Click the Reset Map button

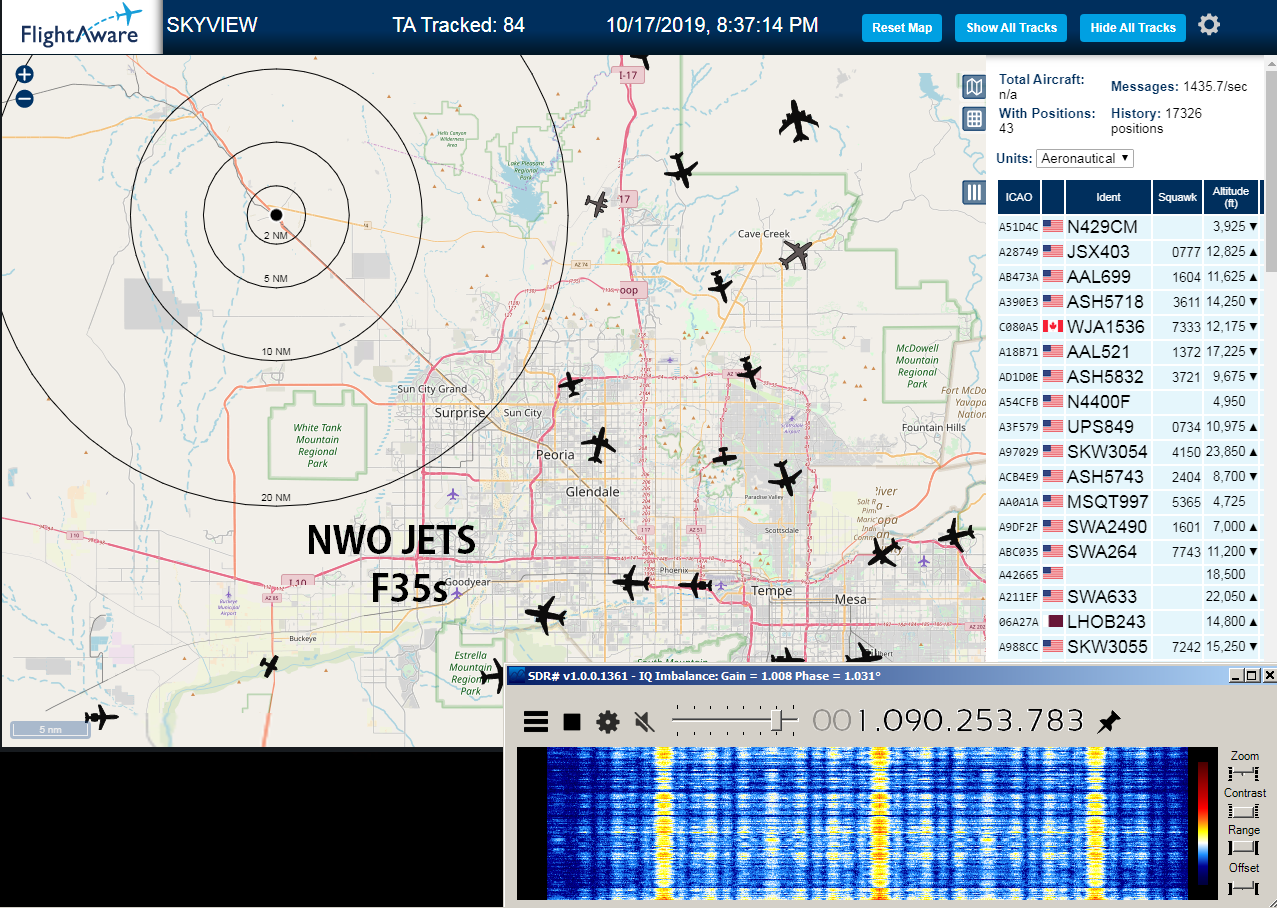tap(902, 28)
